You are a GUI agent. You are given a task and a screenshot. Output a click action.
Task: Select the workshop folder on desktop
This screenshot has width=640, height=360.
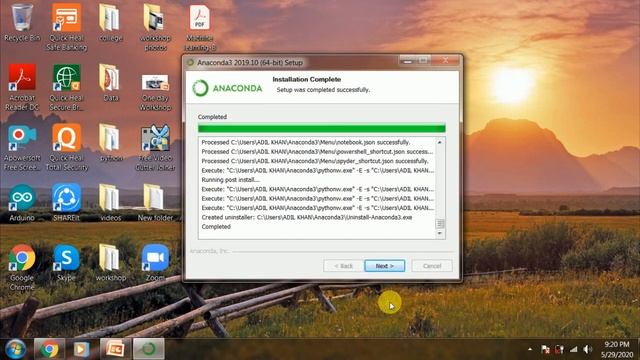pyautogui.click(x=111, y=263)
